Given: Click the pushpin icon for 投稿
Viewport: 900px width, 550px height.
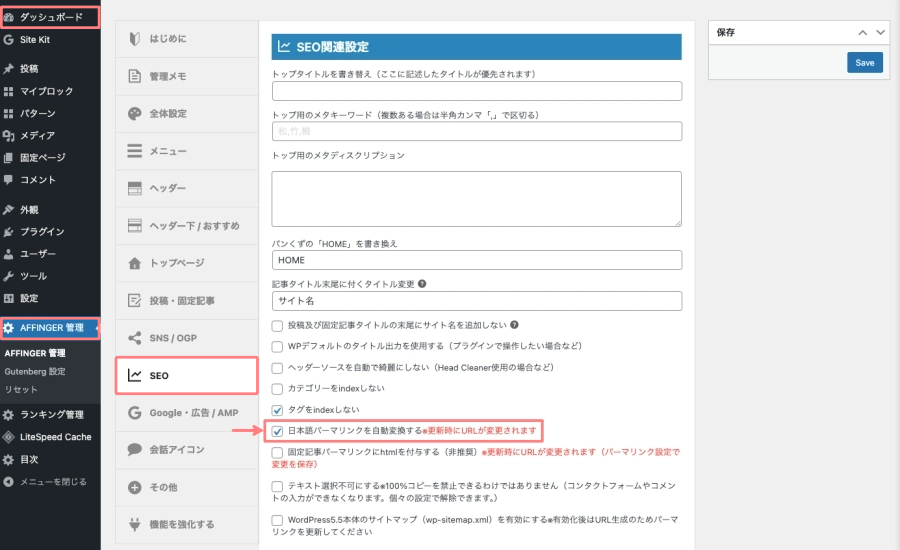Looking at the screenshot, I should click(9, 69).
